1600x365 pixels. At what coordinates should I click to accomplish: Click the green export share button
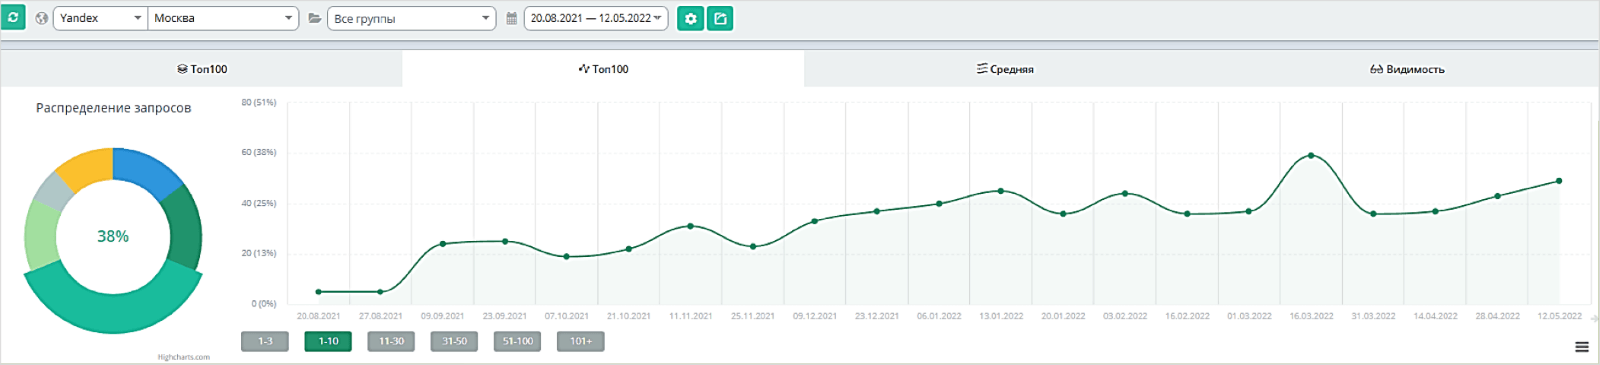tap(720, 18)
